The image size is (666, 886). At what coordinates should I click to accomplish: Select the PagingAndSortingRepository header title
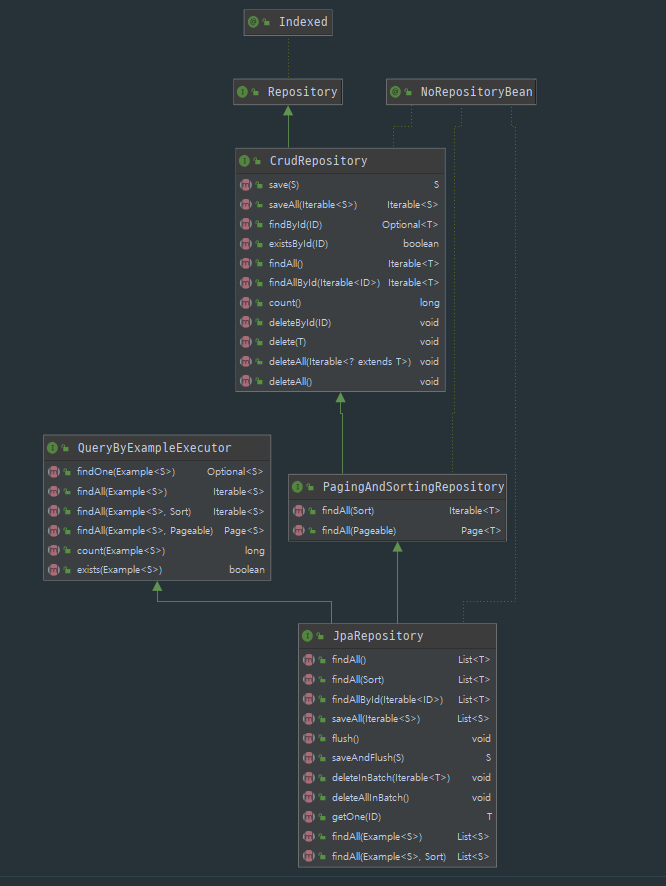click(413, 487)
